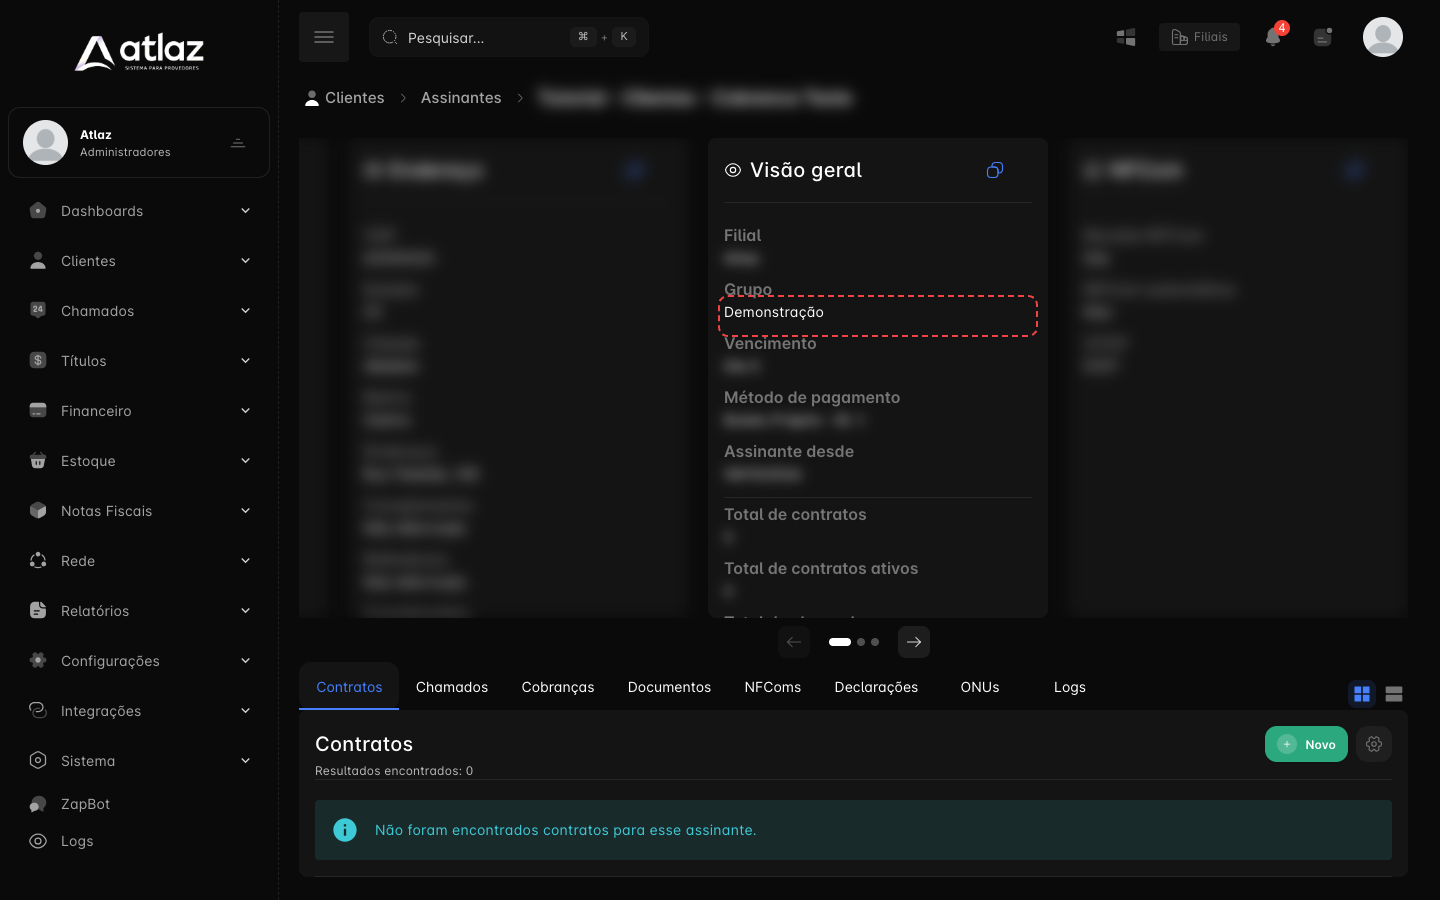Open the Documentos tab

click(x=669, y=687)
